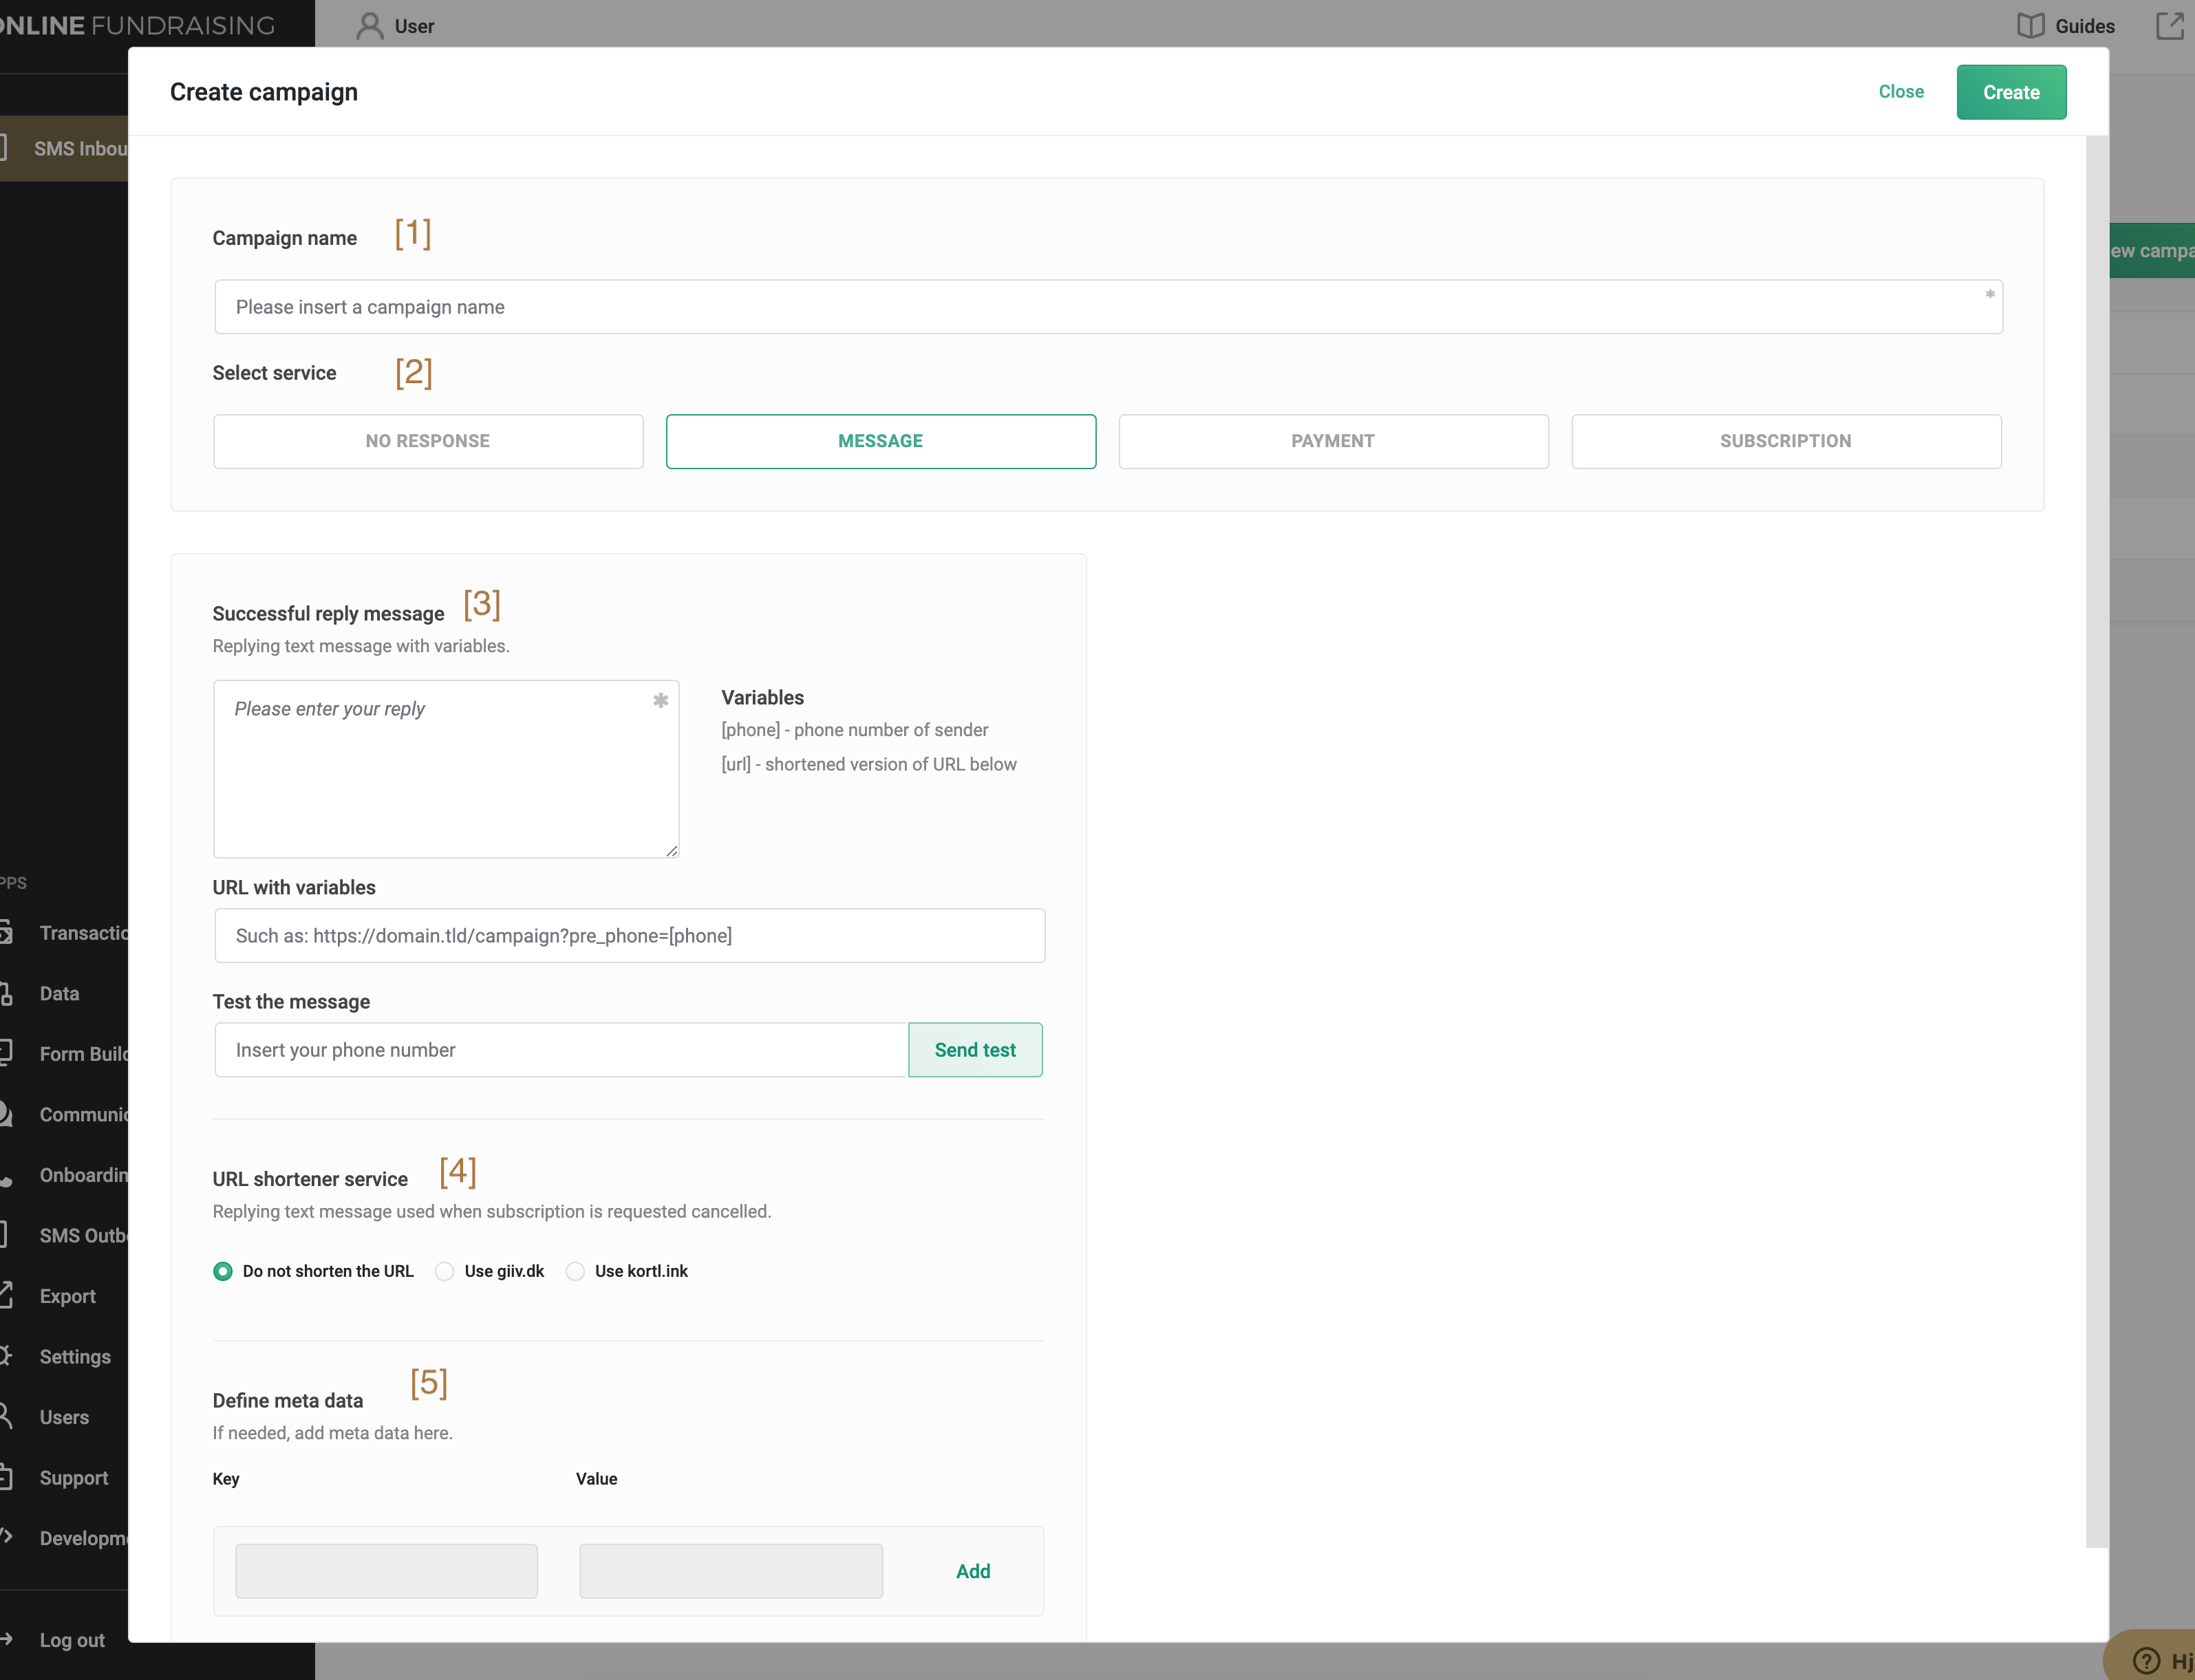Viewport: 2195px width, 1680px height.
Task: Choose the Use kortl.ink radio option
Action: point(575,1271)
